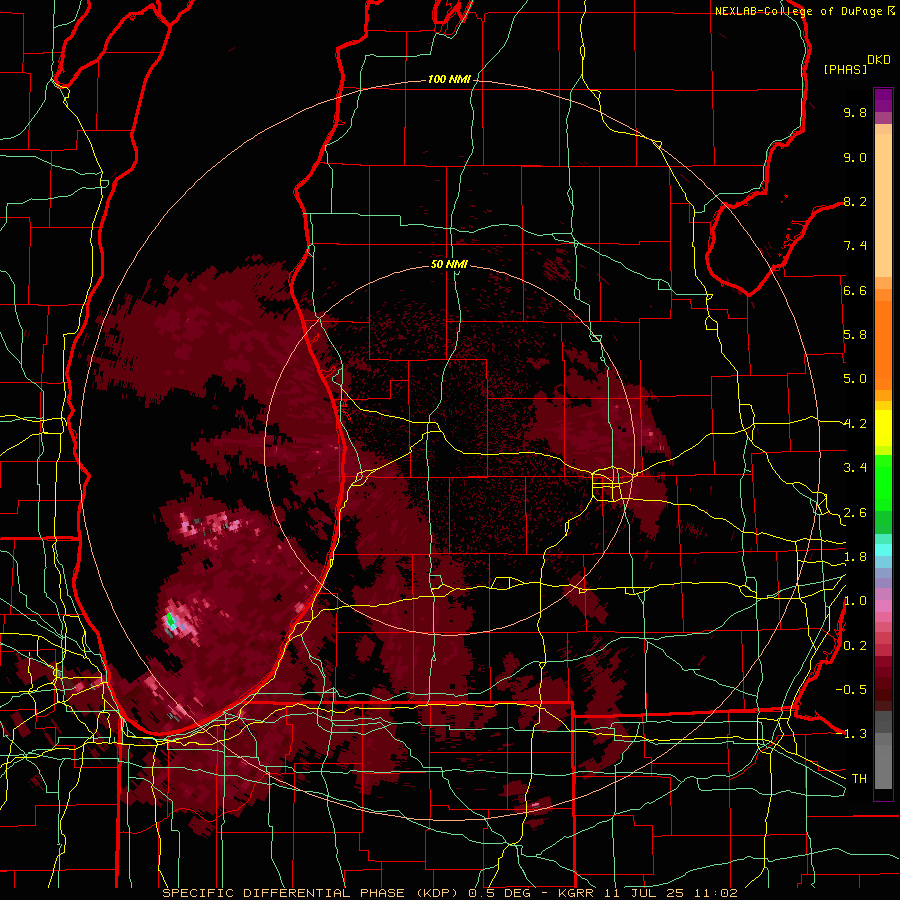
Task: Click the DKD label above the color scale
Action: (879, 60)
